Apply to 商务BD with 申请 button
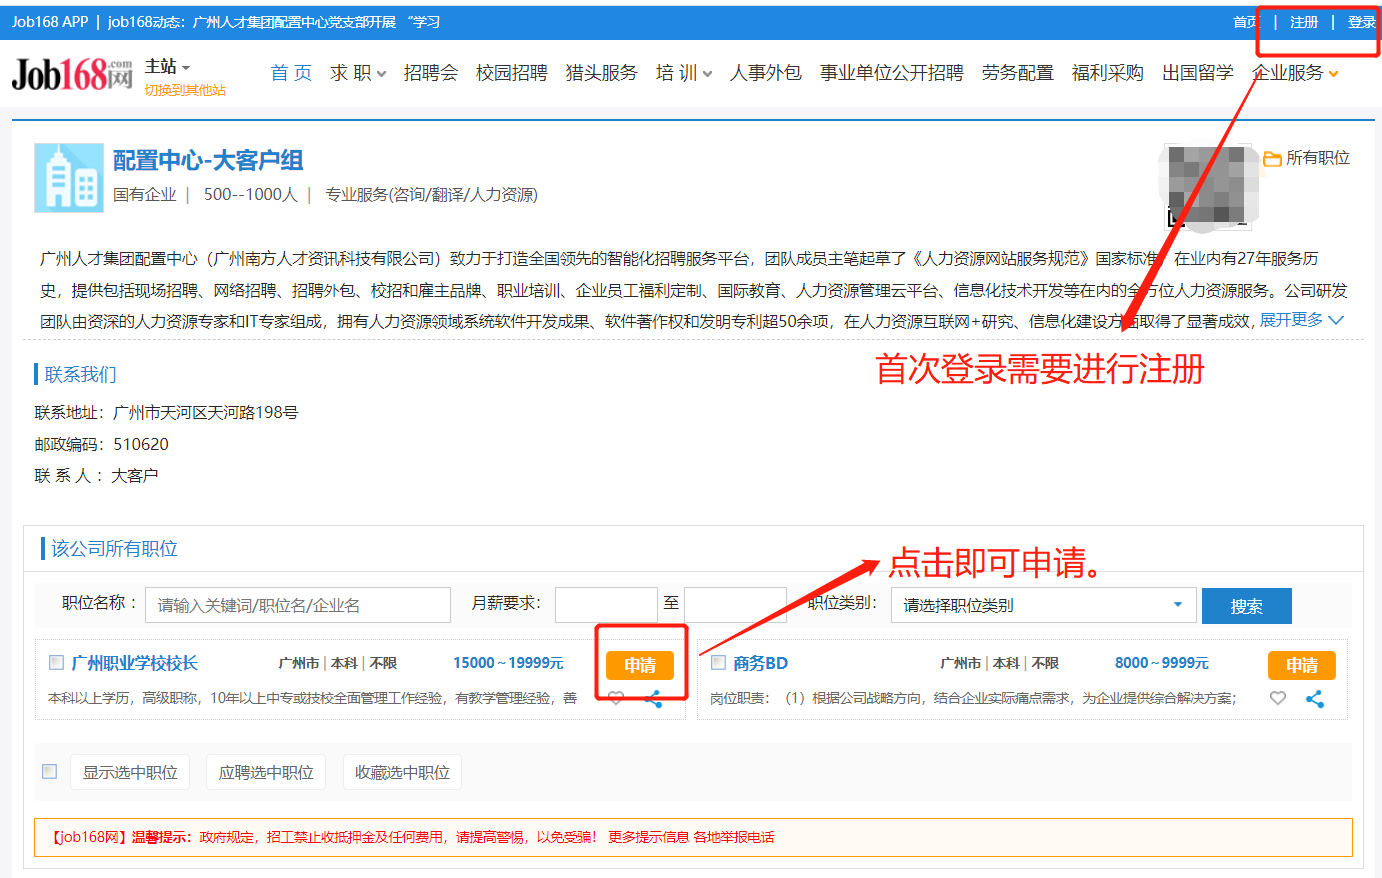The height and width of the screenshot is (878, 1382). (x=1302, y=665)
